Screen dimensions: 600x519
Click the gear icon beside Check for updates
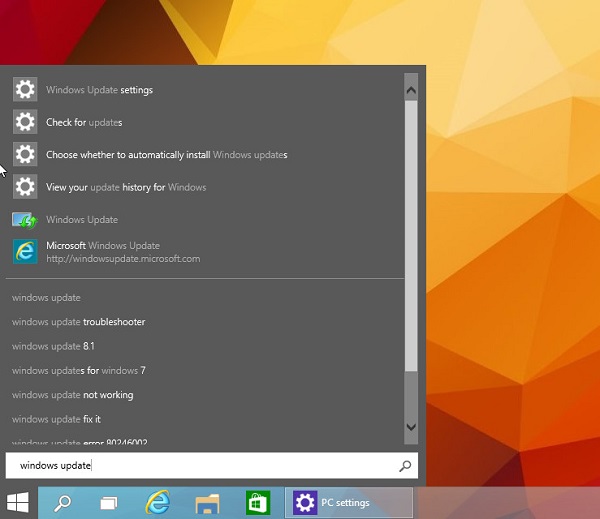coord(25,122)
